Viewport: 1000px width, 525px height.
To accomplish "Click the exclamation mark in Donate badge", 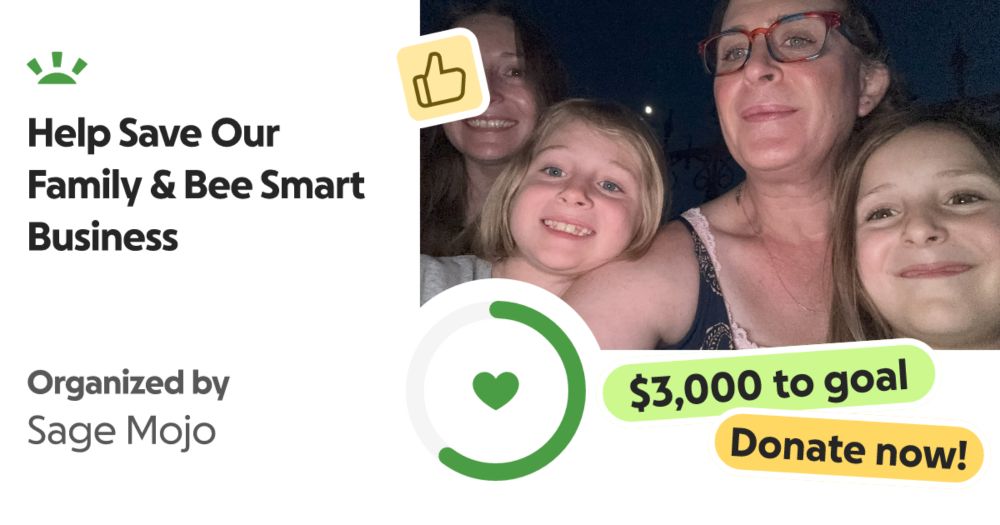I will click(x=961, y=456).
